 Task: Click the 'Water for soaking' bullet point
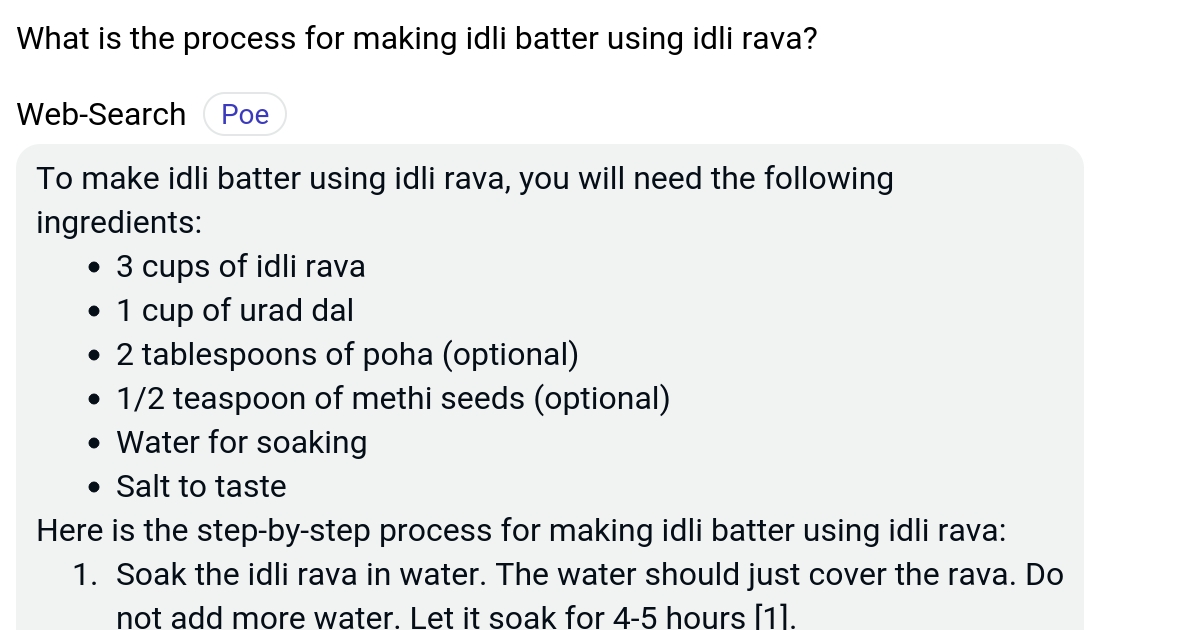(242, 442)
